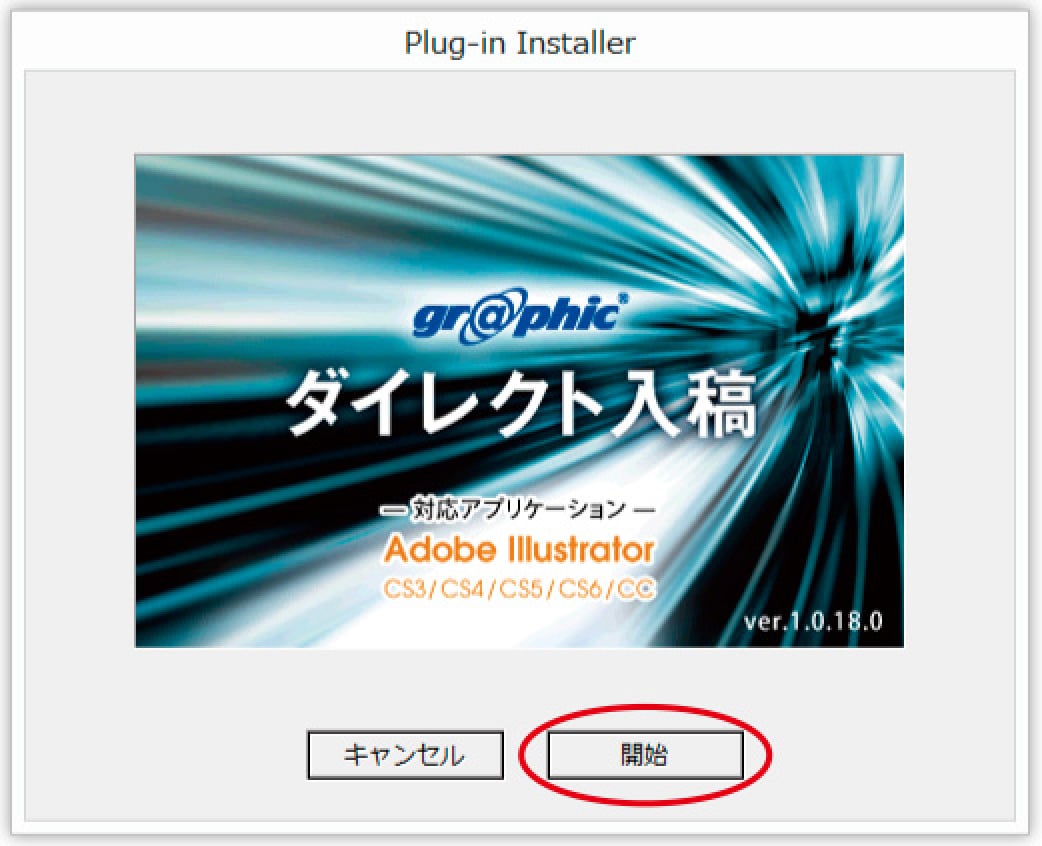The height and width of the screenshot is (846, 1042).
Task: Click the ver.1.0.18.0 version number
Action: [813, 621]
